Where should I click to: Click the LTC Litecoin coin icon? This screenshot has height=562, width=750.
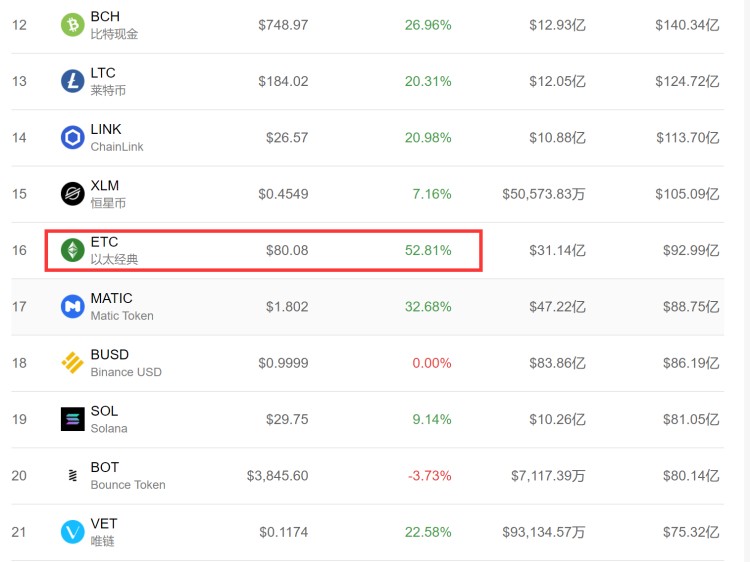(73, 81)
